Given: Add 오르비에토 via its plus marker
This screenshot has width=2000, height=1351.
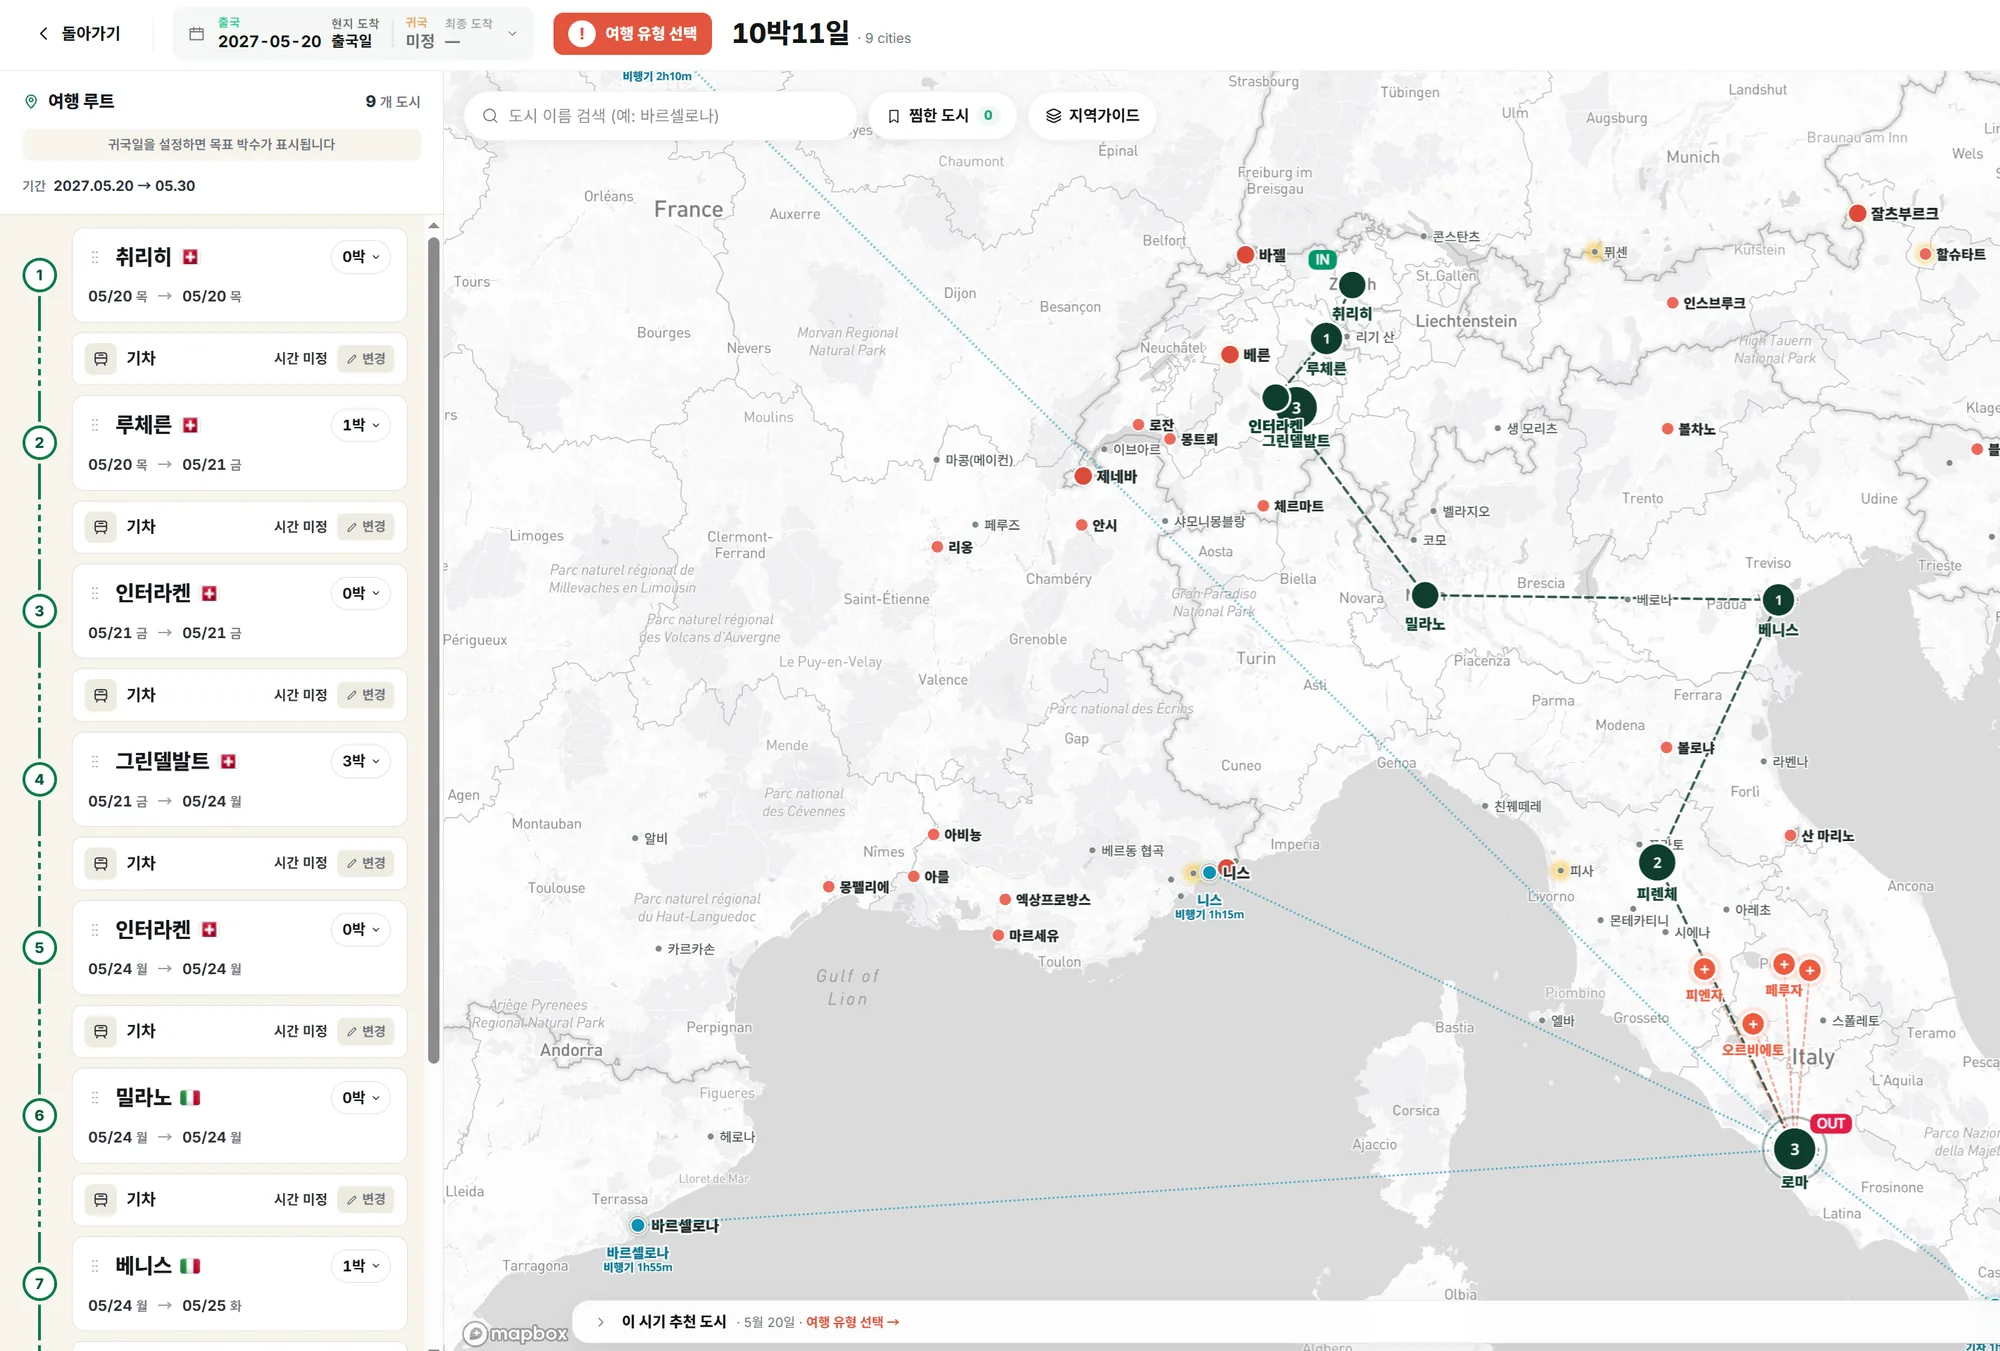Looking at the screenshot, I should pyautogui.click(x=1753, y=1024).
